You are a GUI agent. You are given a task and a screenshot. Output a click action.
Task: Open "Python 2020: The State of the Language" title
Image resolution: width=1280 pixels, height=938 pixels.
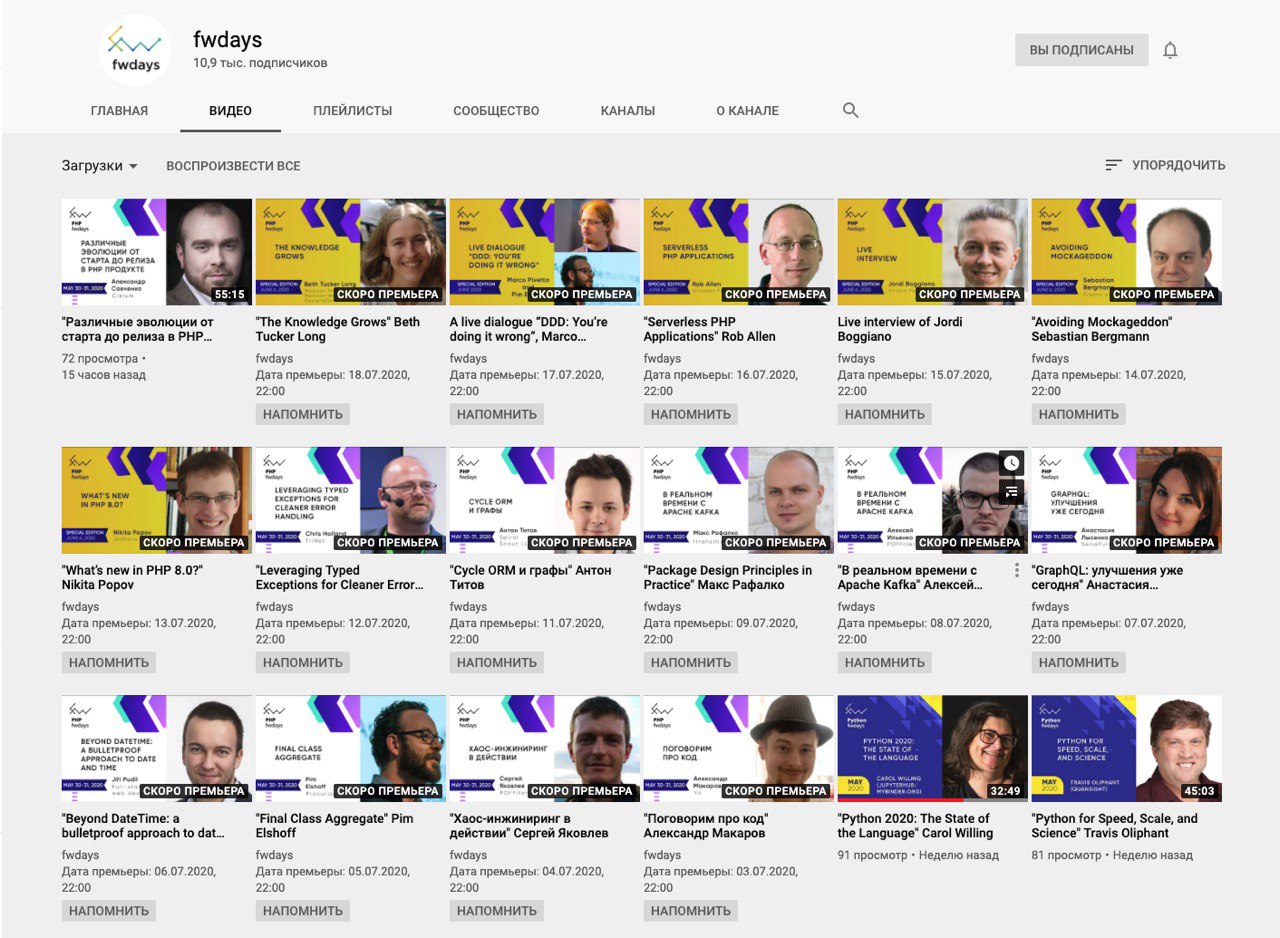tap(916, 825)
